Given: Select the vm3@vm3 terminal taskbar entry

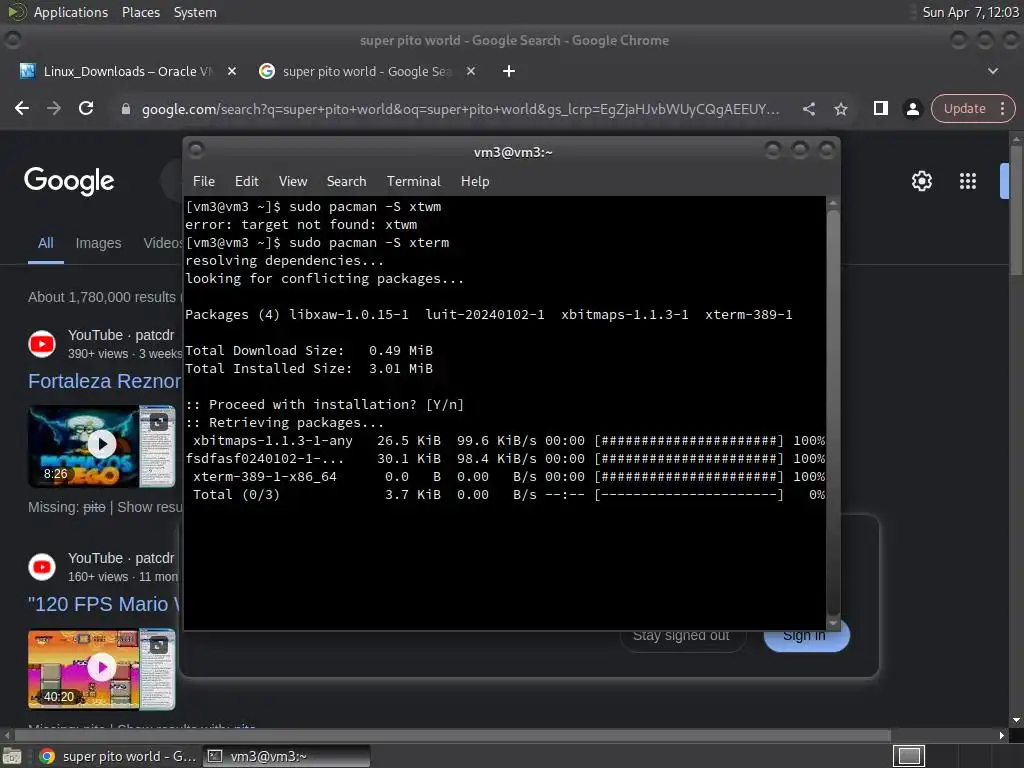Looking at the screenshot, I should [x=286, y=756].
